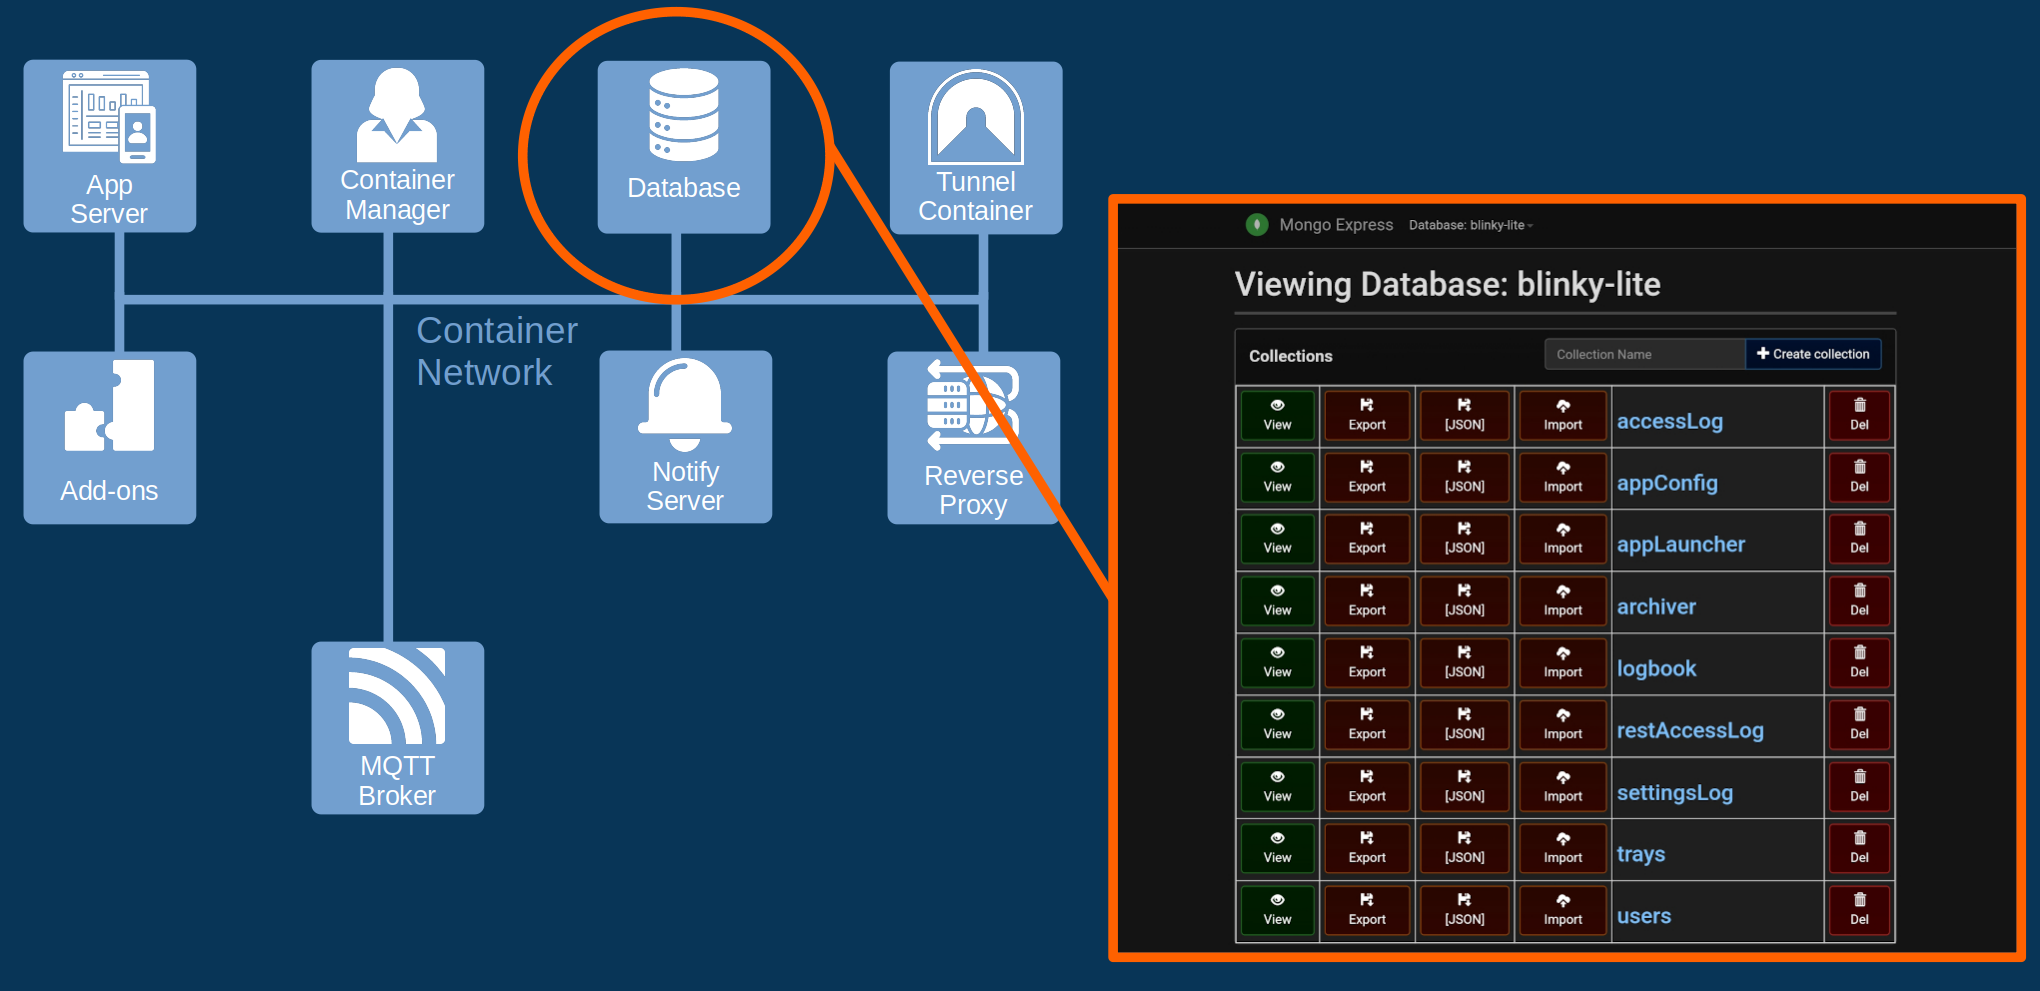Viewport: 2040px width, 991px height.
Task: View the users collection
Action: [1277, 912]
